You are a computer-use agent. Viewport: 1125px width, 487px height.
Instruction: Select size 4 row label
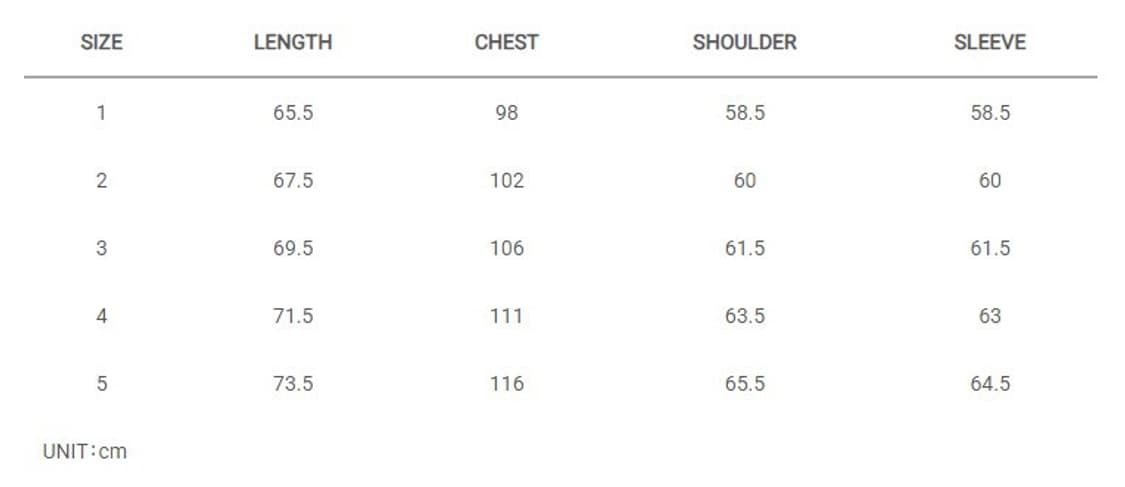tap(101, 316)
